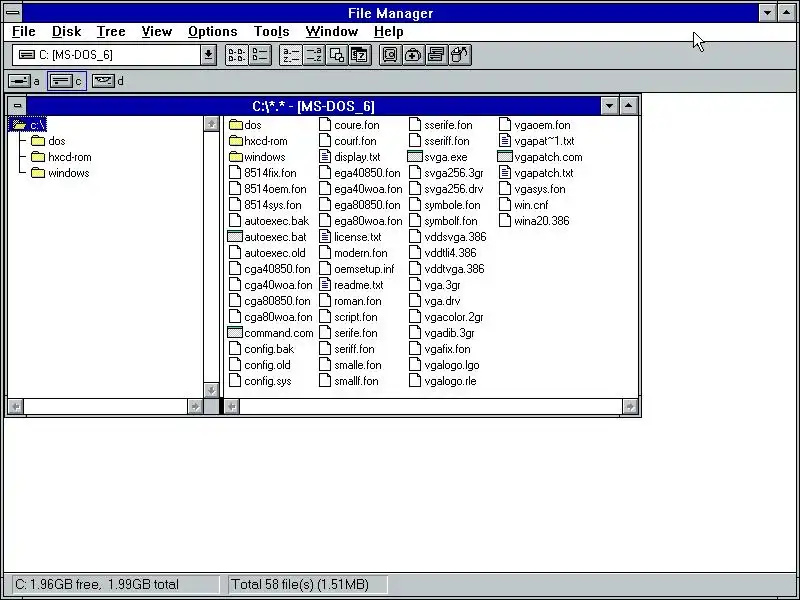The width and height of the screenshot is (800, 600).
Task: Sort files by type (.a-.z button)
Action: point(314,55)
